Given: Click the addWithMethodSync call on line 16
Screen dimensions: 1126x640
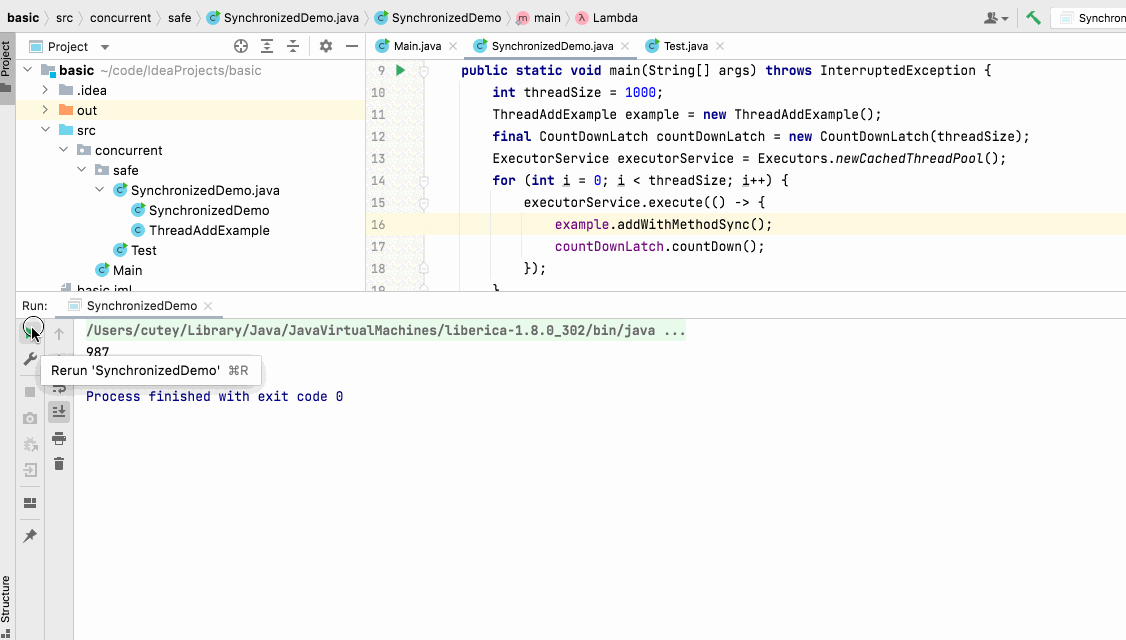Looking at the screenshot, I should [x=684, y=225].
